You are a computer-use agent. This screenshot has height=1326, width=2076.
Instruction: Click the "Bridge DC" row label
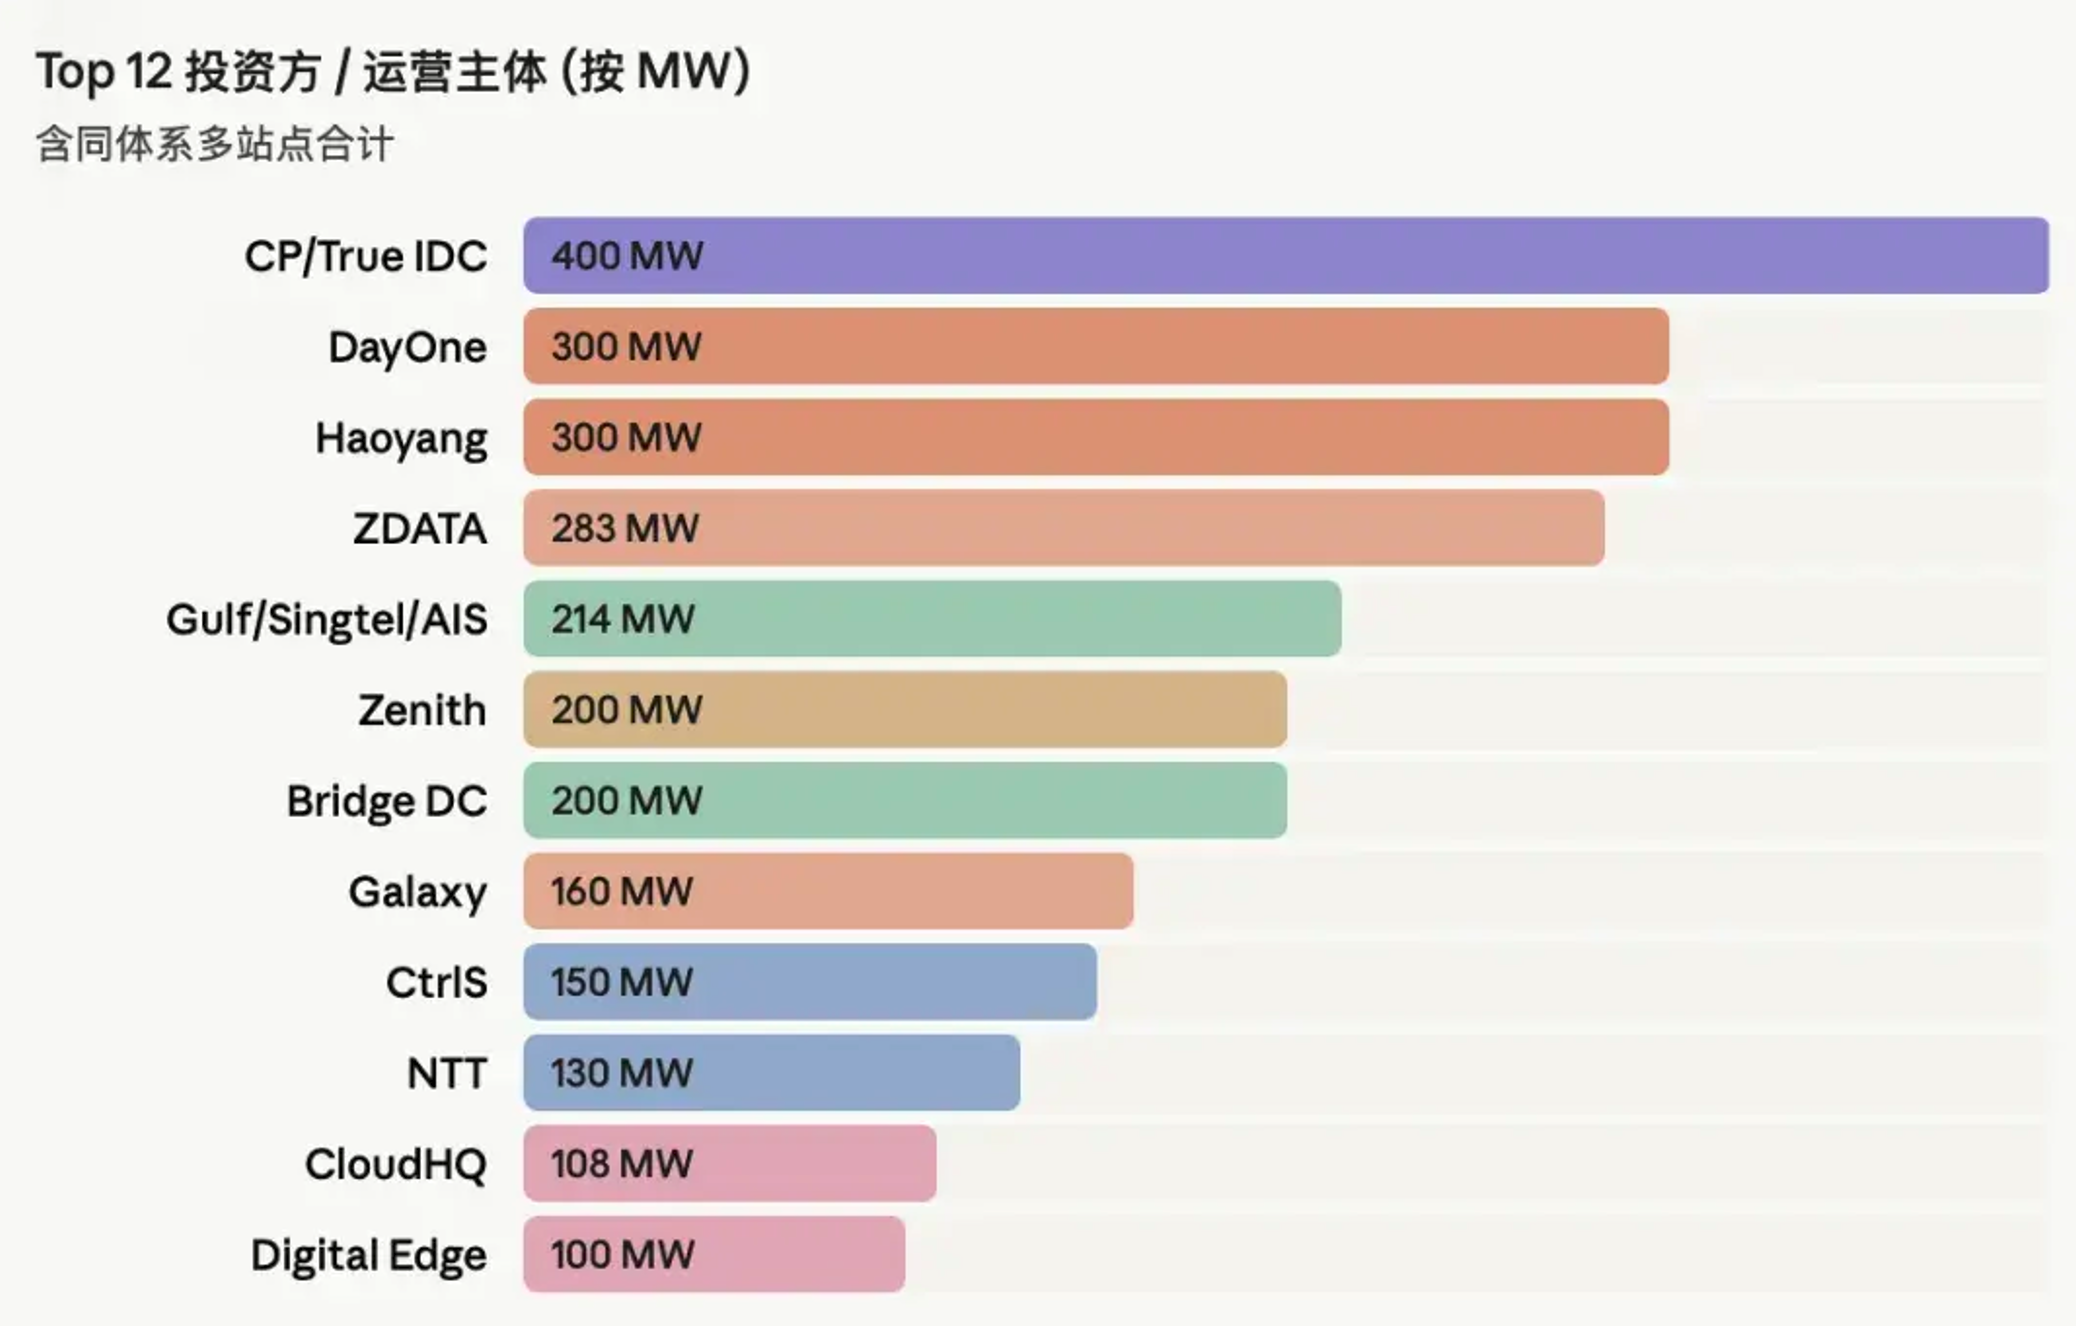click(x=387, y=801)
